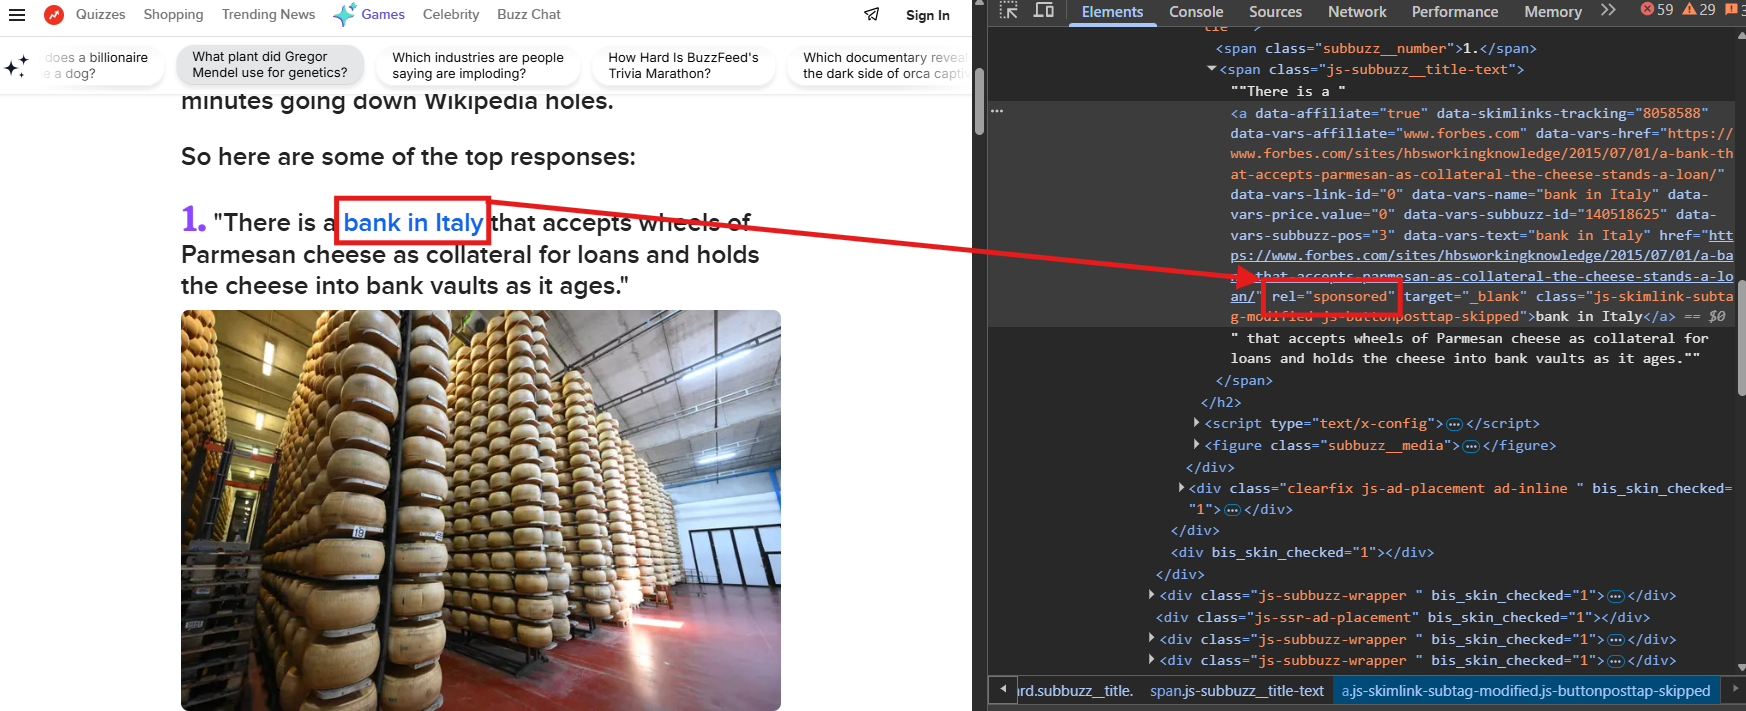Select breadcrumb span.js-subbuzz__title-text

[x=1237, y=690]
